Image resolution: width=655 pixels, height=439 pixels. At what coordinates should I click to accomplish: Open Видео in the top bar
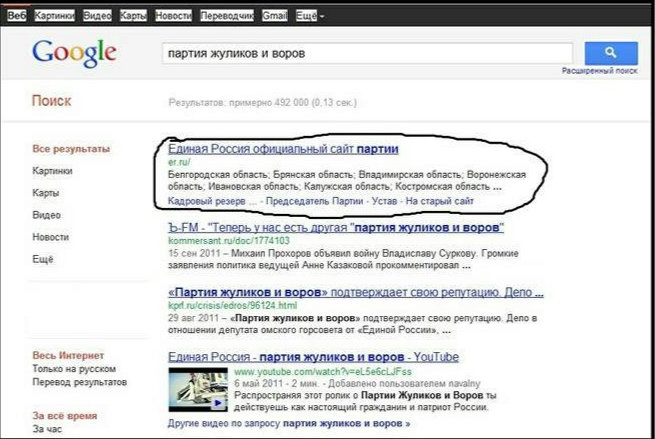point(97,16)
